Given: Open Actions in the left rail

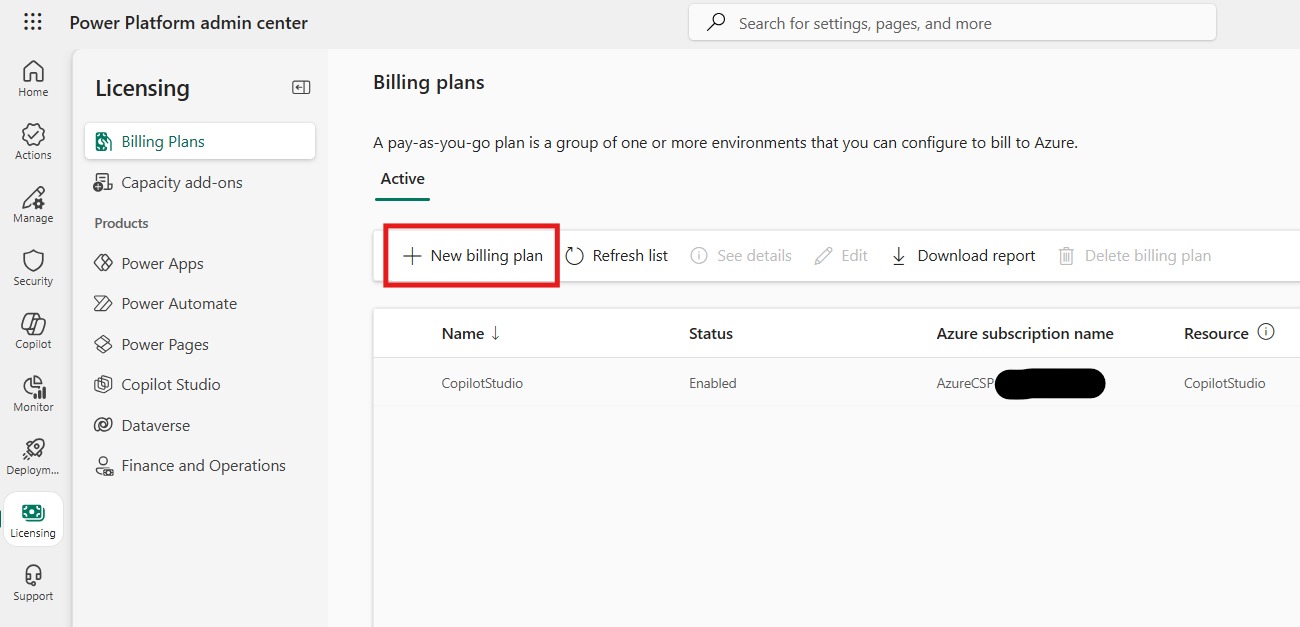Looking at the screenshot, I should coord(33,142).
